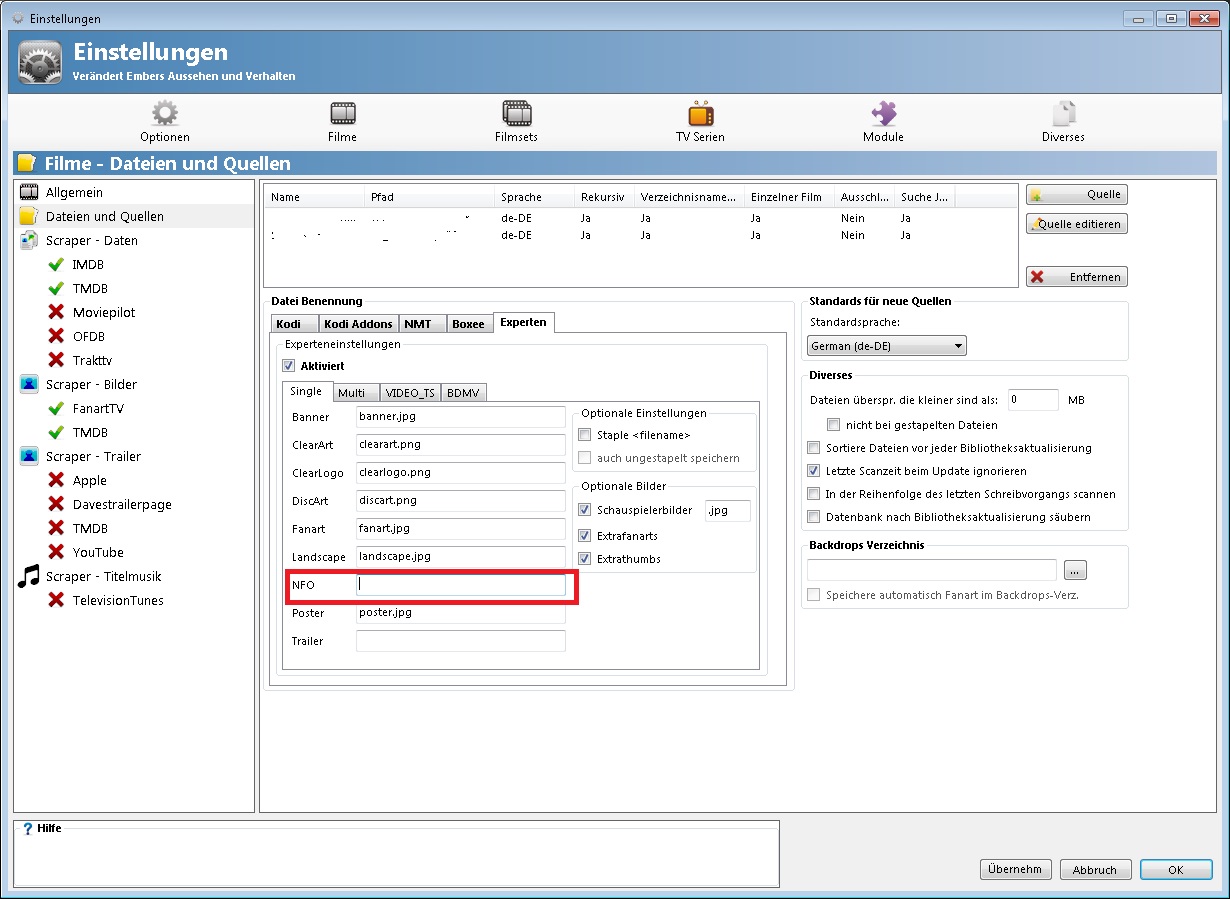Sort sources by the Rekursiv column

605,197
